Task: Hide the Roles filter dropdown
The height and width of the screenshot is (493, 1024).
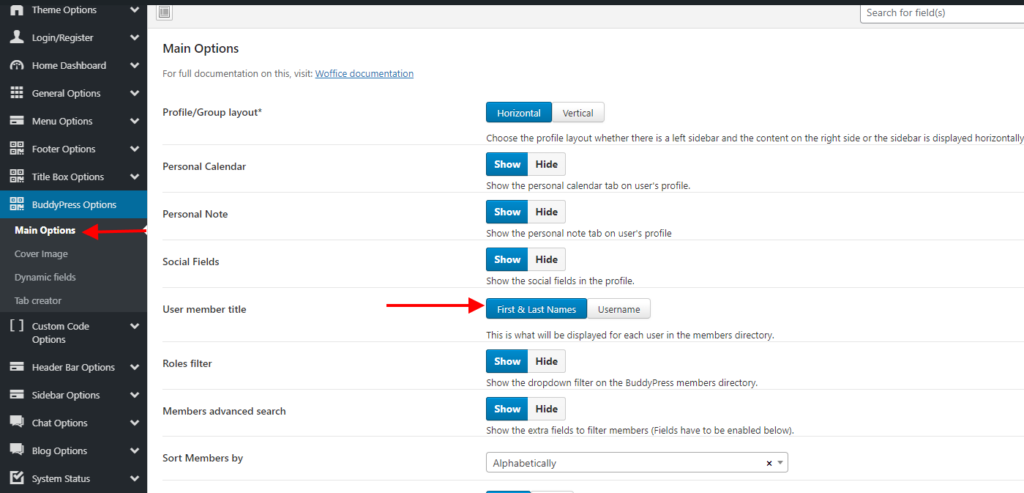Action: coord(546,361)
